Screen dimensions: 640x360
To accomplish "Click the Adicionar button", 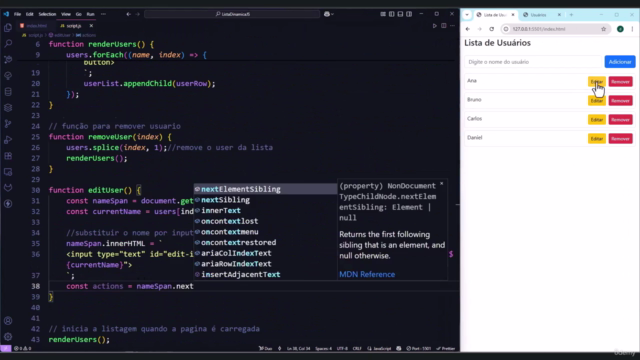I will 620,62.
